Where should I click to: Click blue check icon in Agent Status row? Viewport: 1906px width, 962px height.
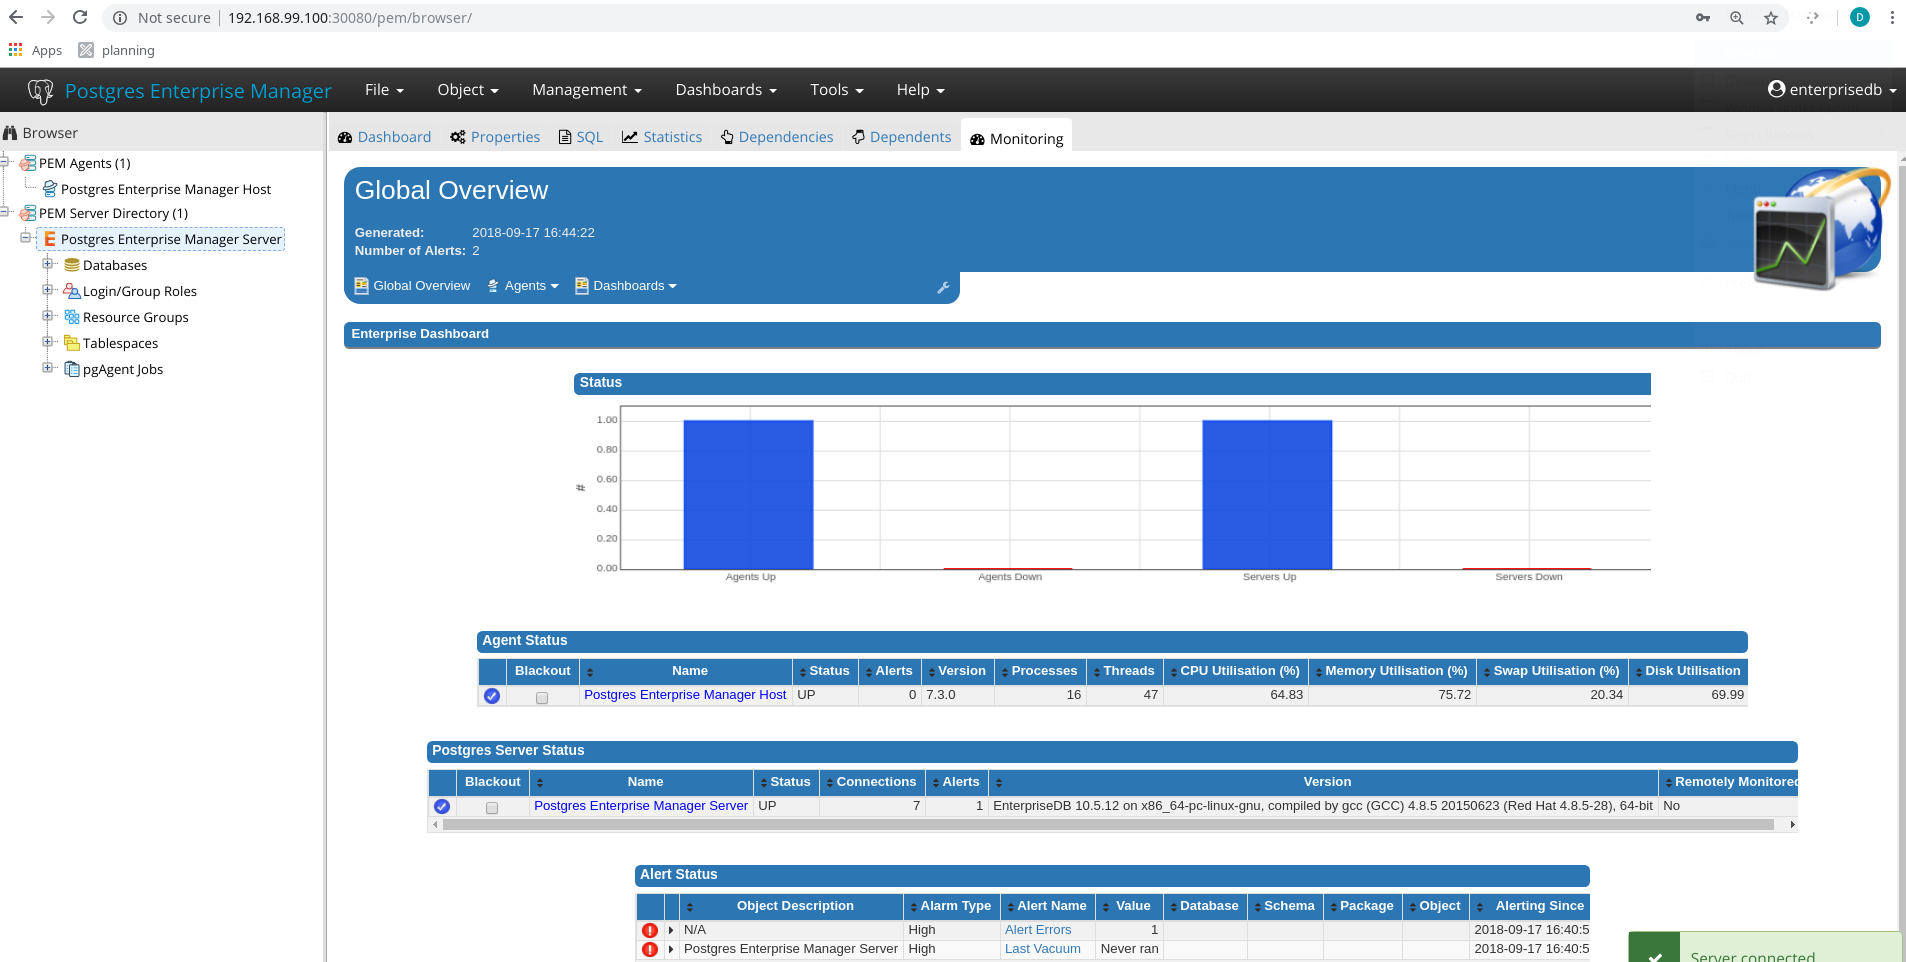(492, 696)
